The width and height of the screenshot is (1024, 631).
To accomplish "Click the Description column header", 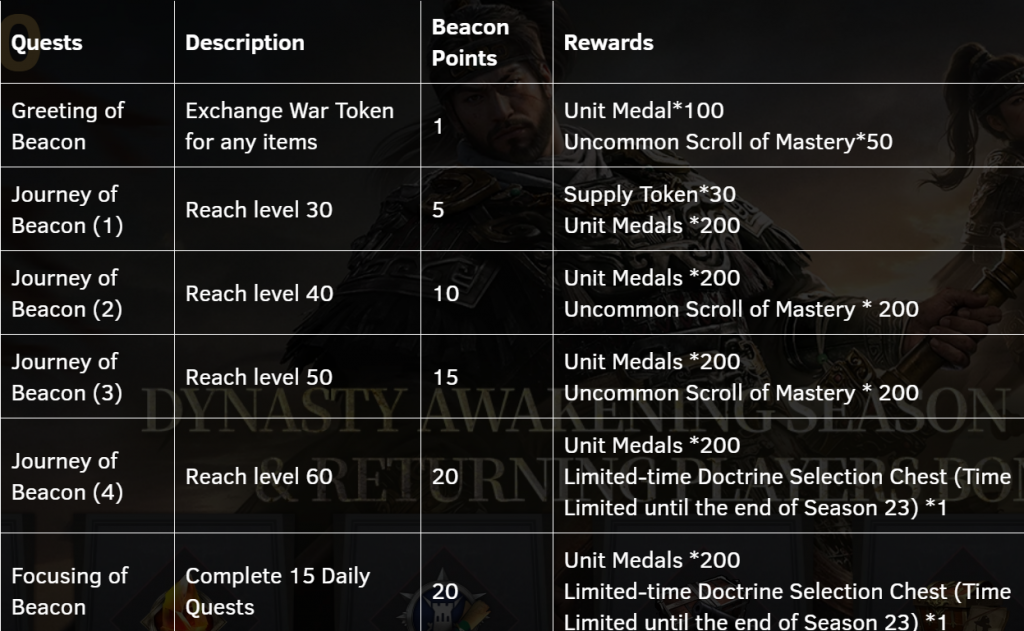I will [245, 42].
